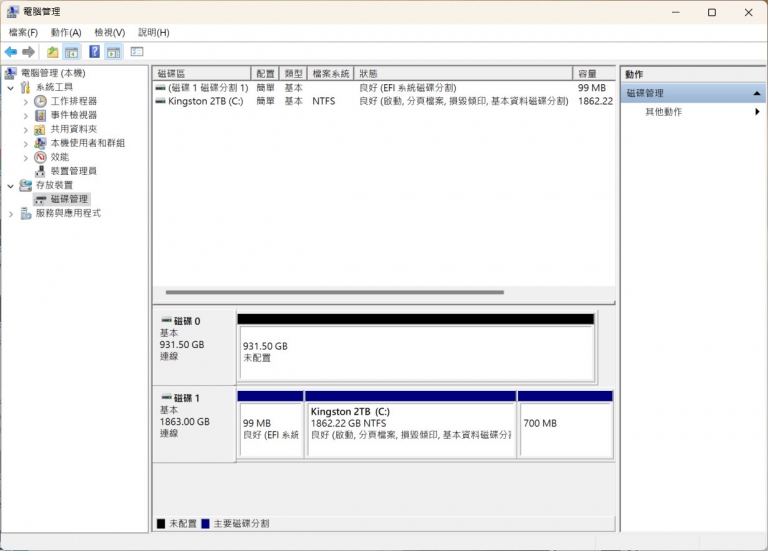Viewport: 768px width, 551px height.
Task: Sort by the 磁碟區 column header
Action: [x=202, y=73]
